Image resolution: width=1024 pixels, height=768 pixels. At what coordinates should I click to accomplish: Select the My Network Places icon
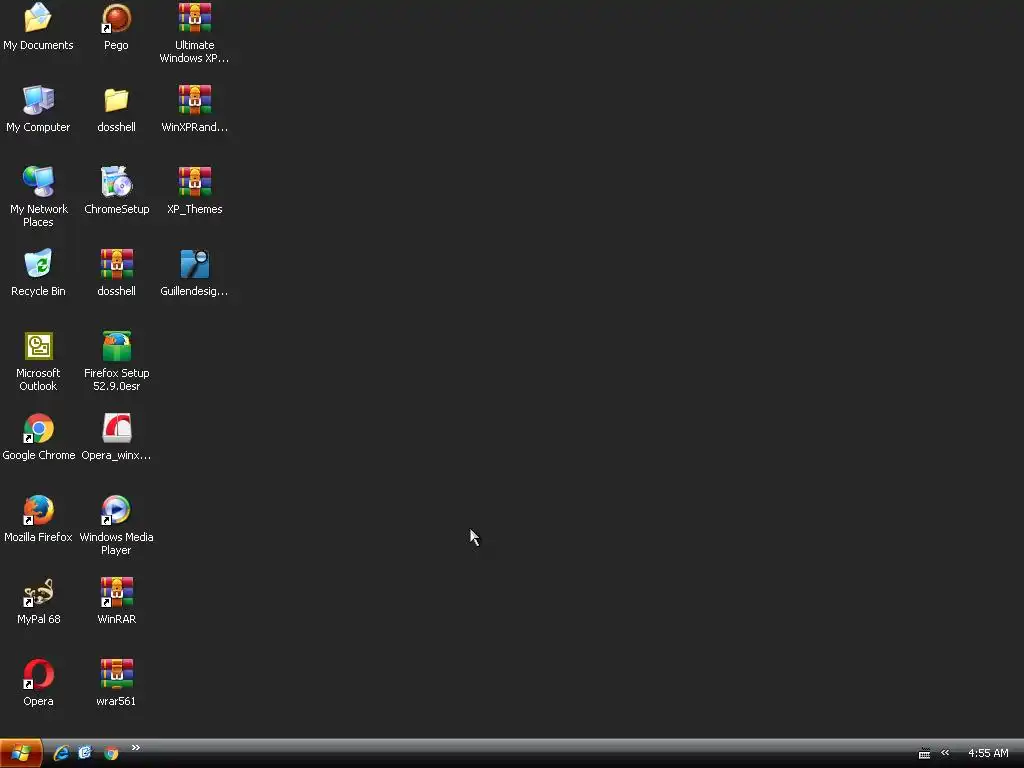[38, 182]
